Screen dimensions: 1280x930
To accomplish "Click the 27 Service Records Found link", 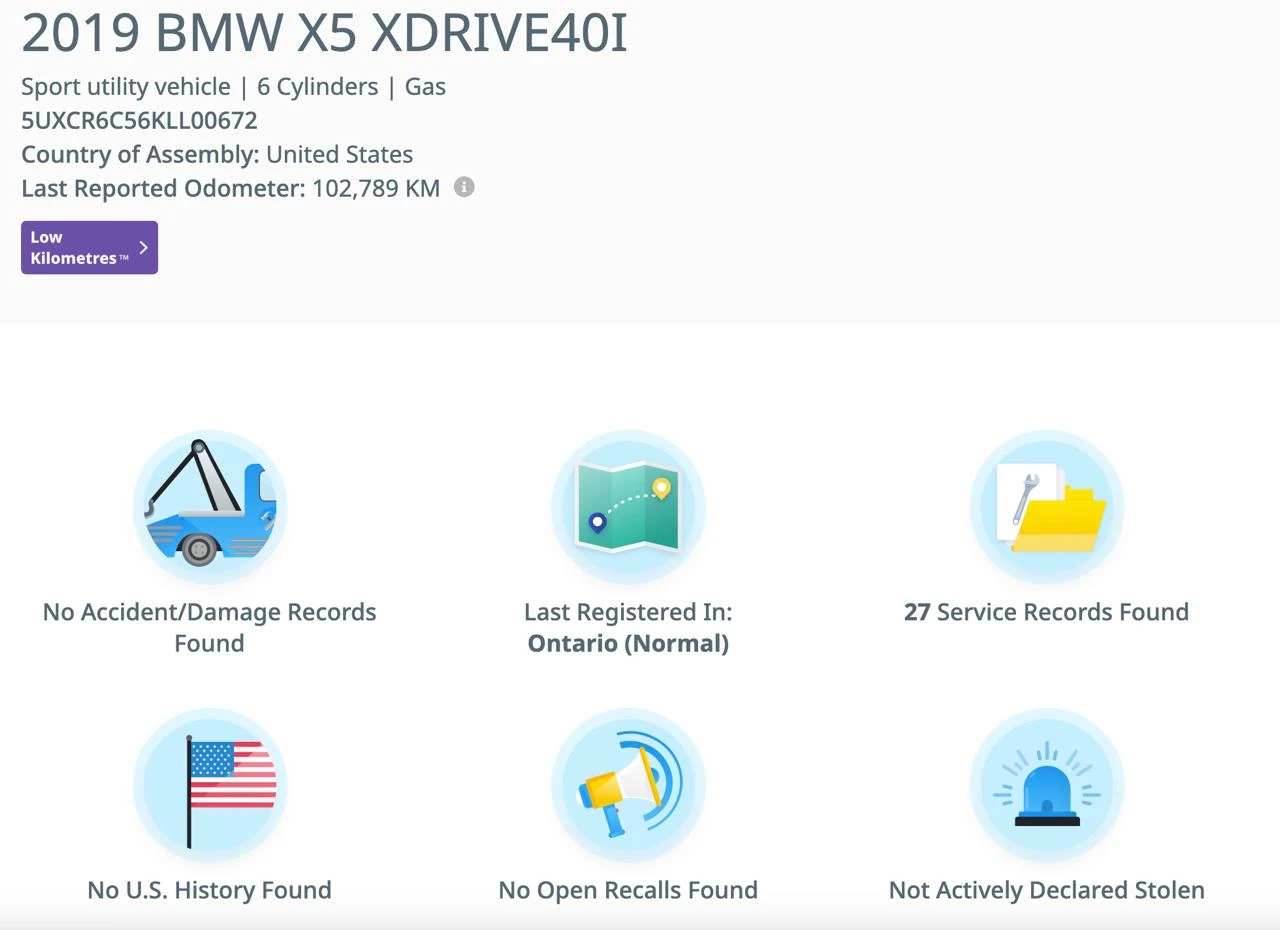I will coord(1046,611).
